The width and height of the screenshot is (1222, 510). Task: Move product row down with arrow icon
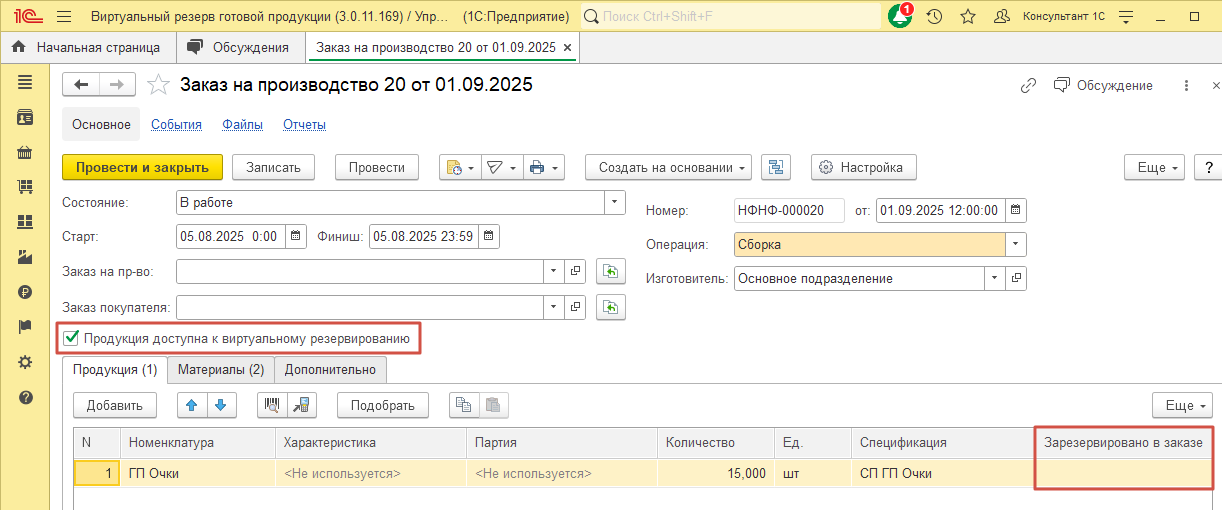(220, 405)
